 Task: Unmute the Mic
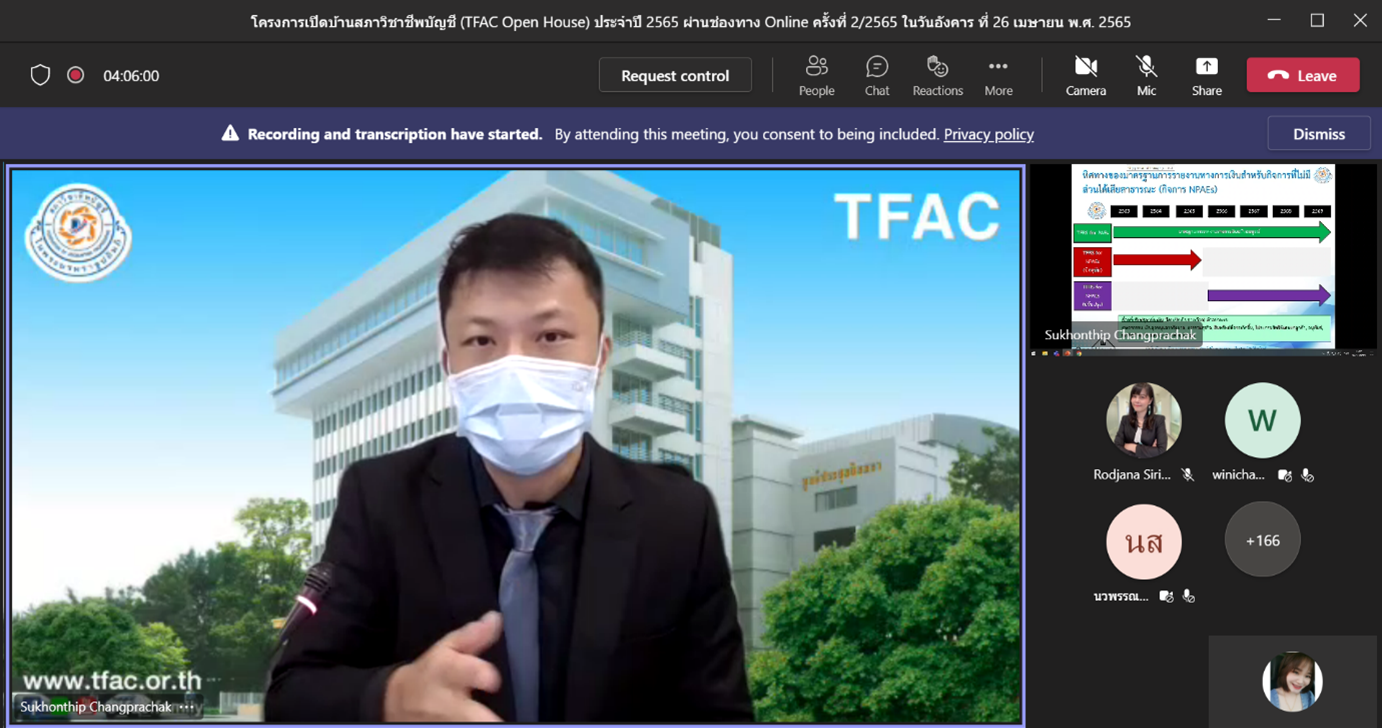pyautogui.click(x=1146, y=75)
